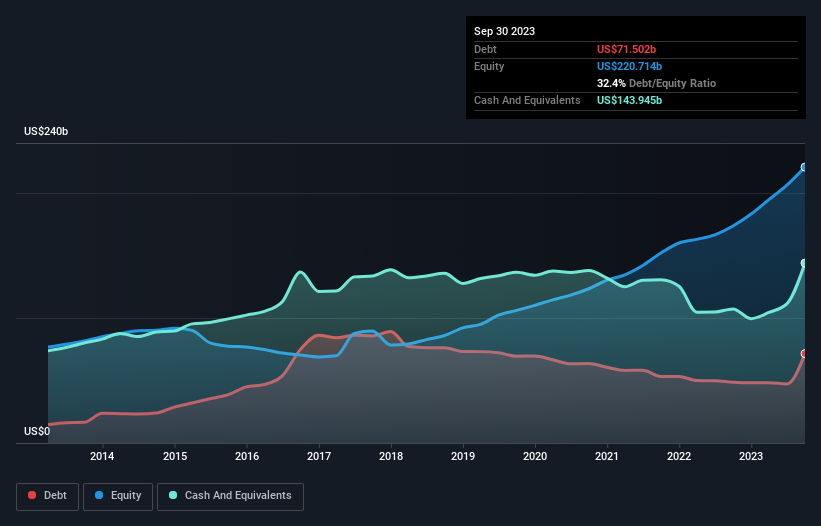This screenshot has height=526, width=821.
Task: Select the 2020 x-axis label
Action: click(x=535, y=456)
